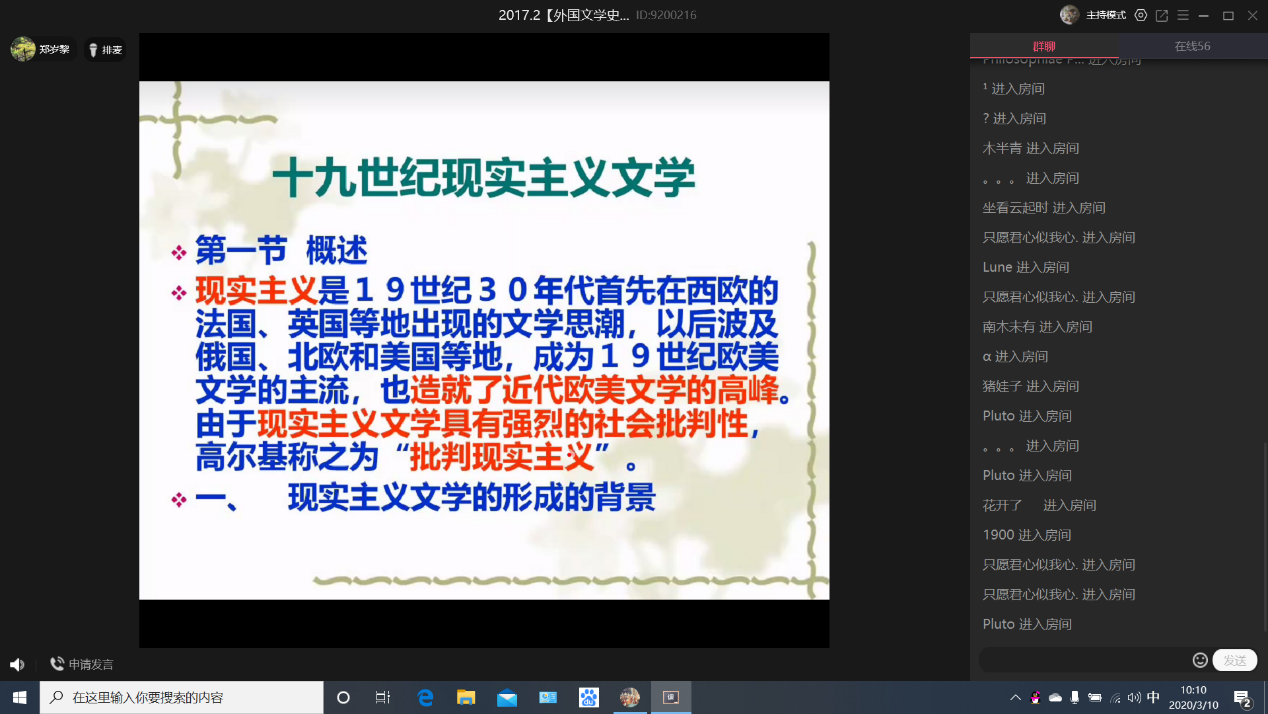Viewport: 1268px width, 714px height.
Task: Click the presenter avatar at top left
Action: coord(23,49)
